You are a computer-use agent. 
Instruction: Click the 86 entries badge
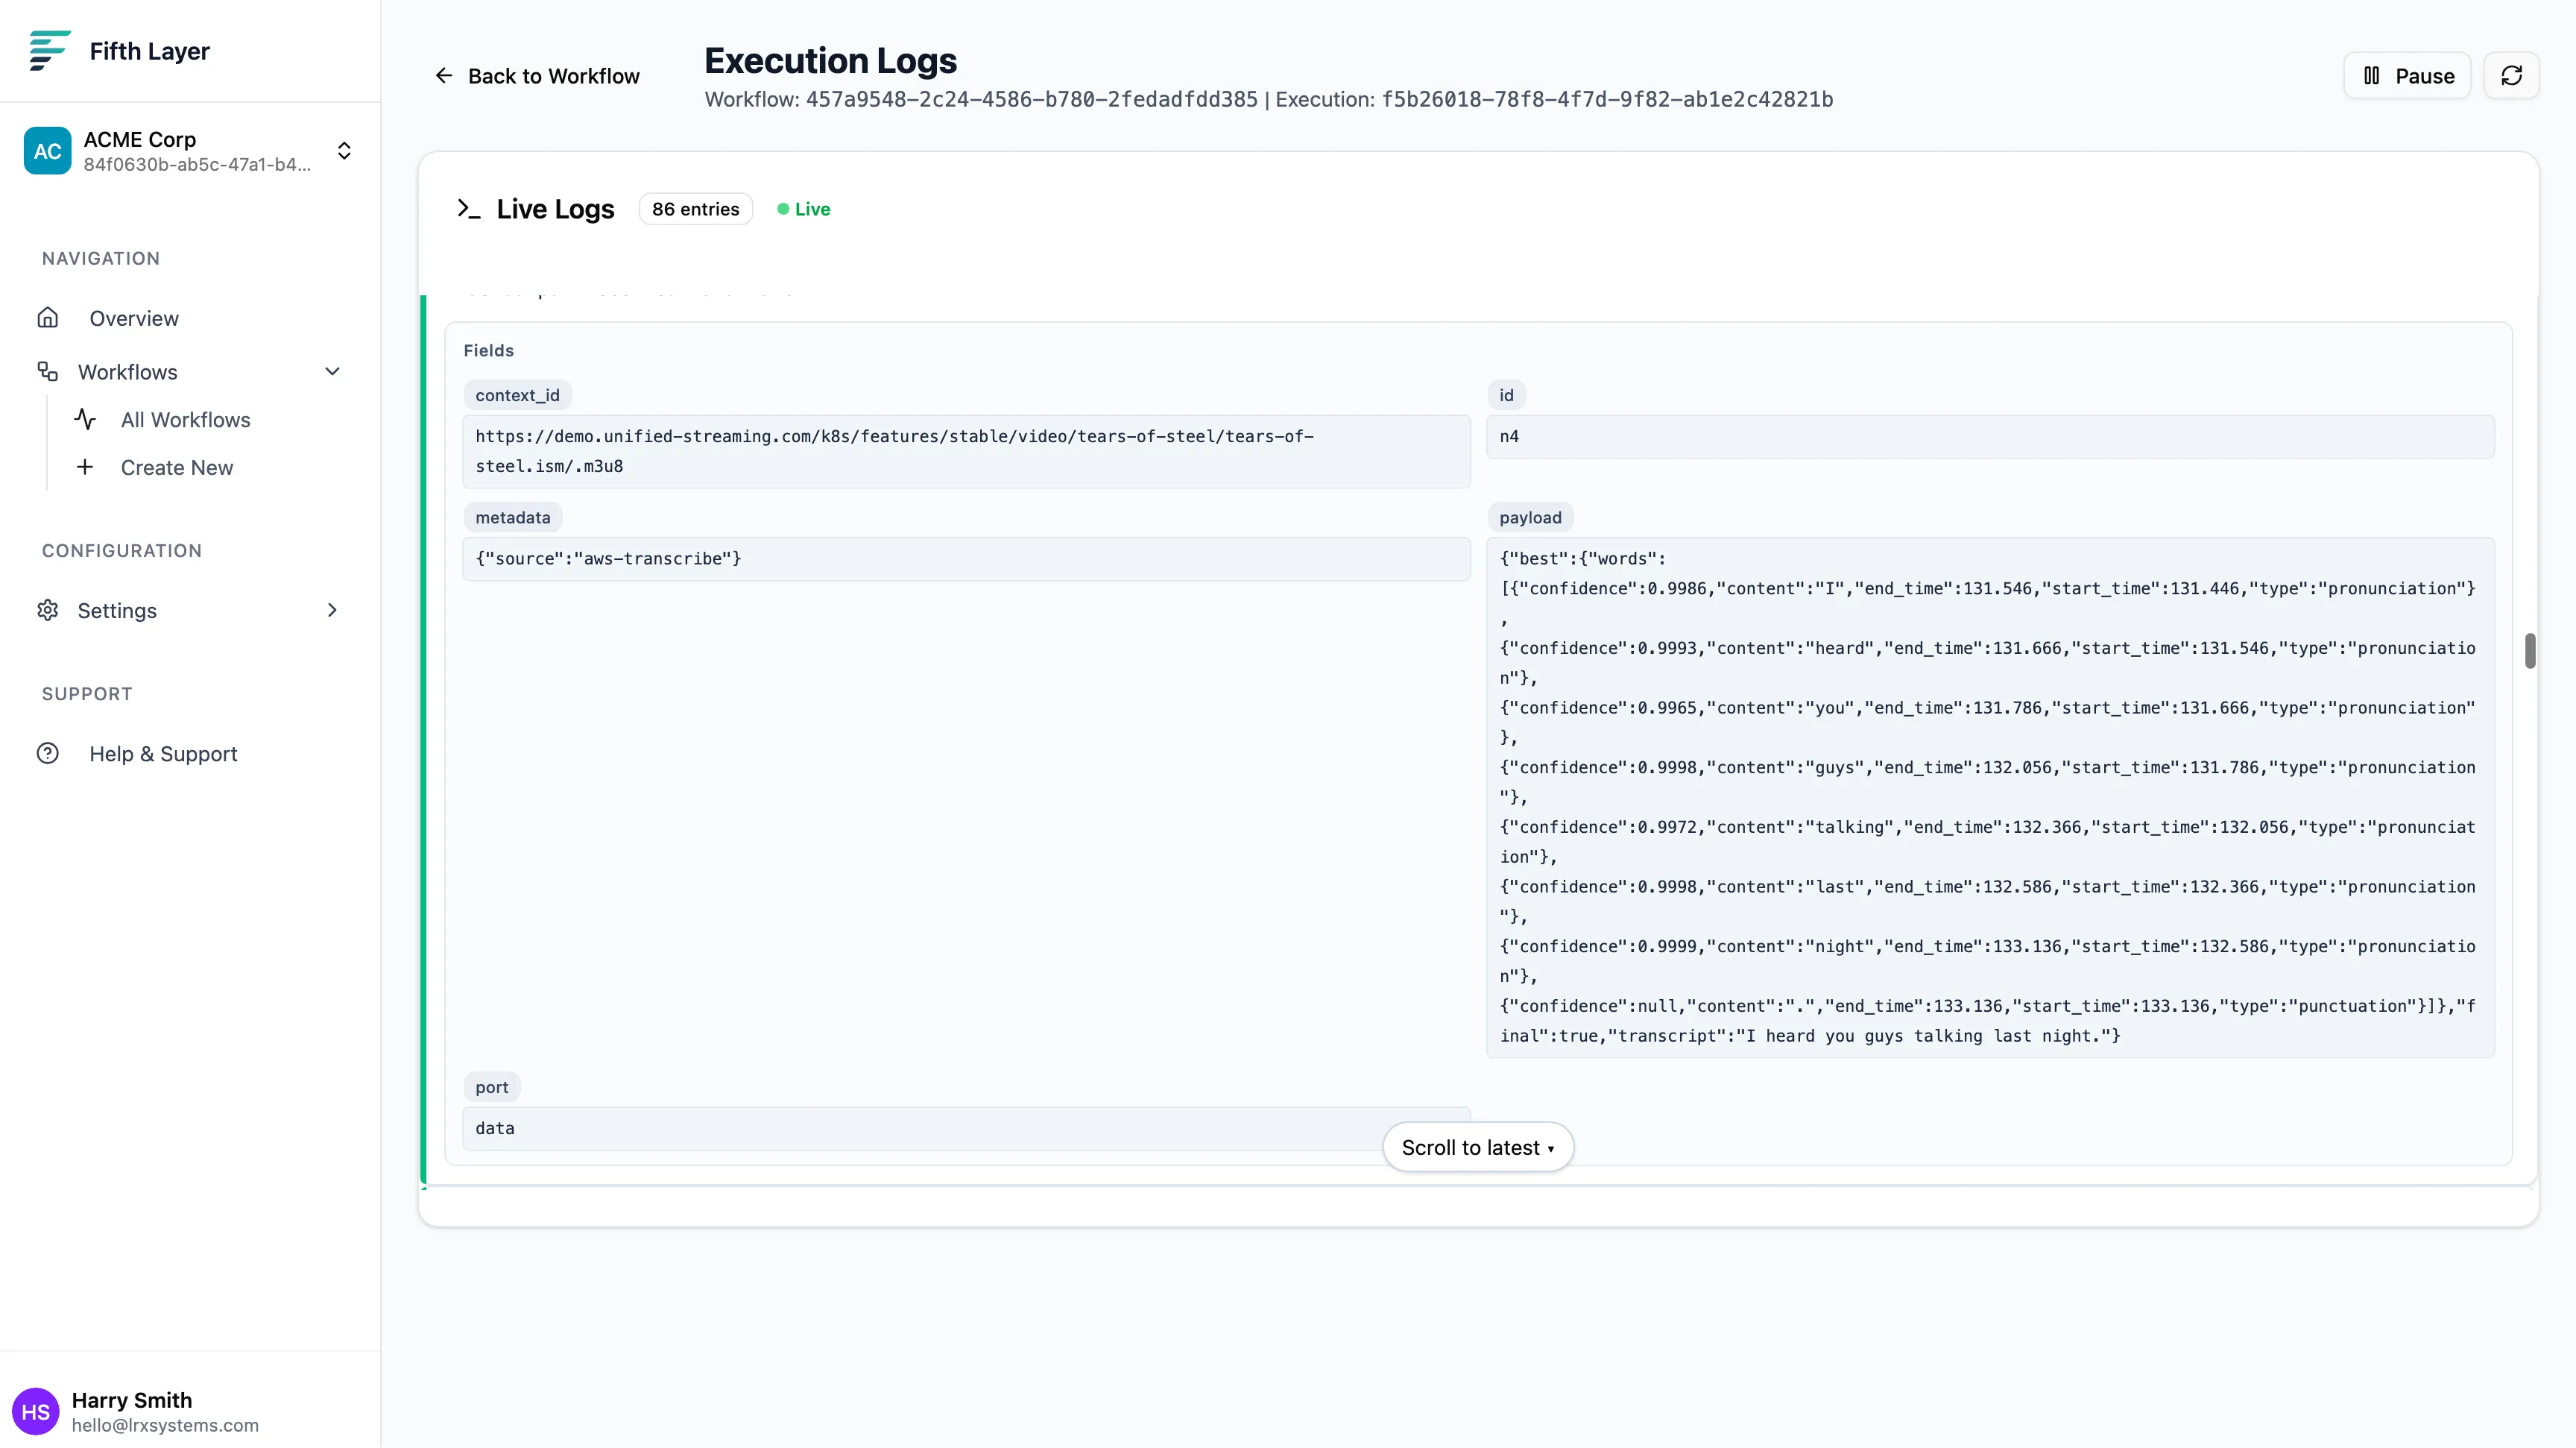point(695,208)
